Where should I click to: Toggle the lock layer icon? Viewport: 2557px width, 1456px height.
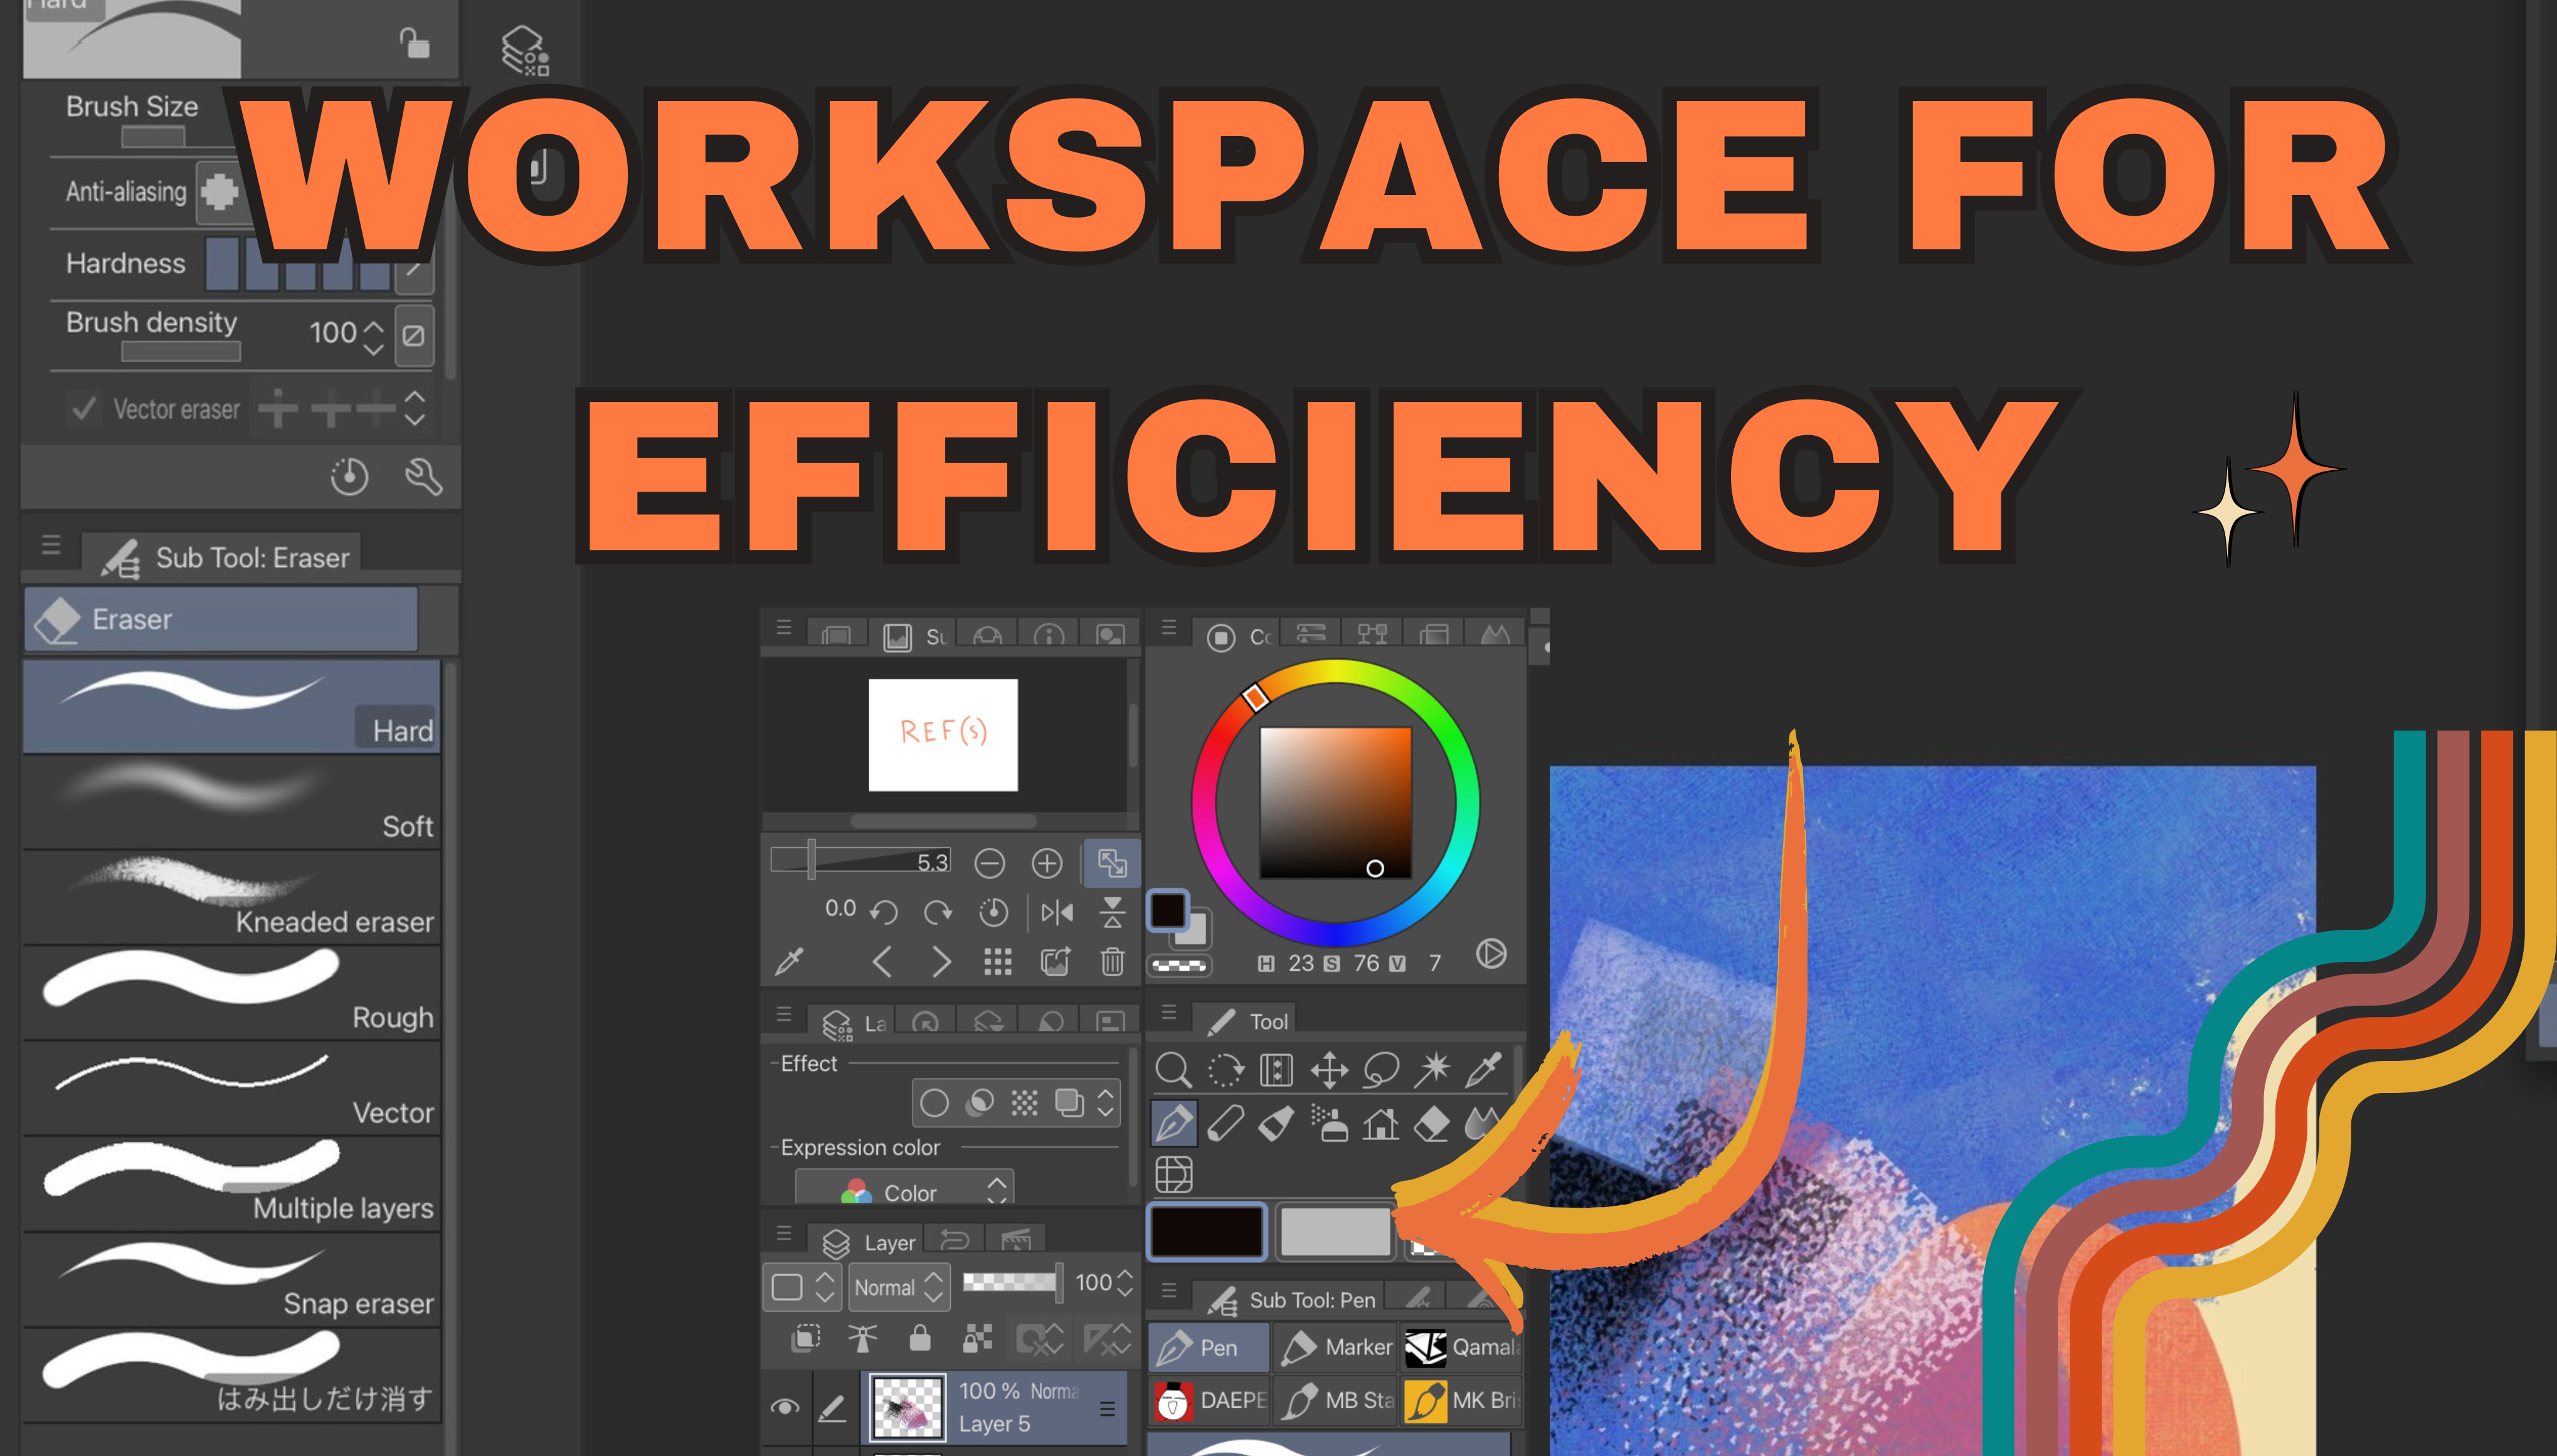tap(919, 1338)
